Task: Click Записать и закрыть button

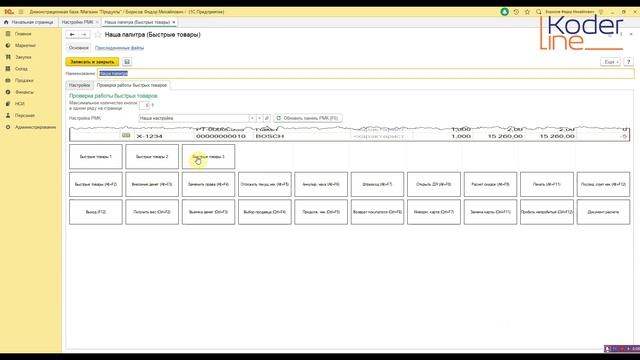Action: (x=92, y=62)
